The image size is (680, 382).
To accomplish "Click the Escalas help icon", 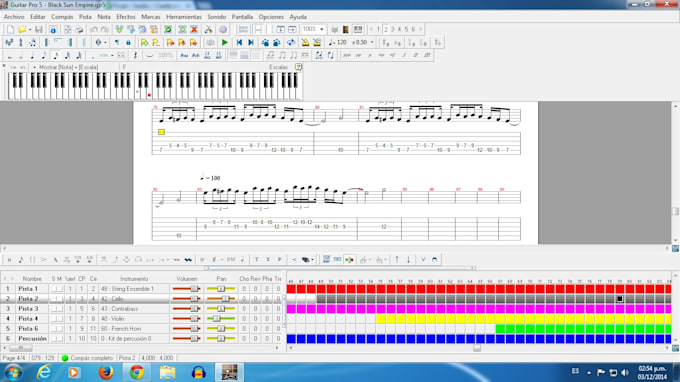I will (298, 67).
